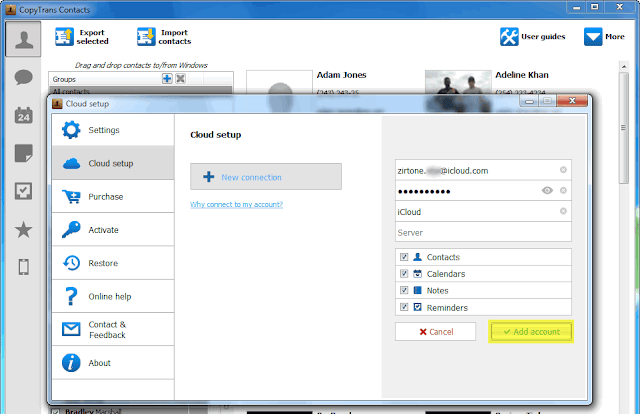Click the Cancel button
Screen dimensions: 640x414
(436, 332)
